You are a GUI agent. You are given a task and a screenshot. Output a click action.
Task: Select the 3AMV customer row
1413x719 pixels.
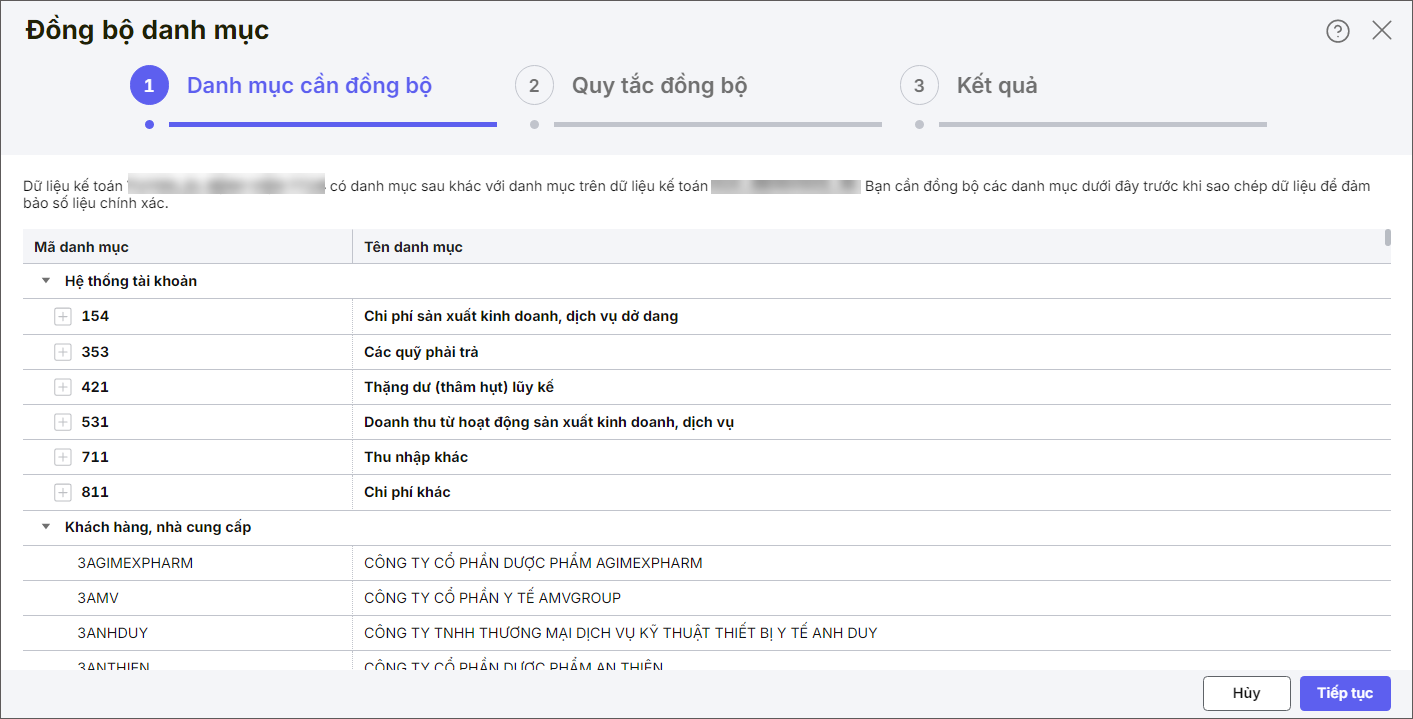pyautogui.click(x=98, y=598)
